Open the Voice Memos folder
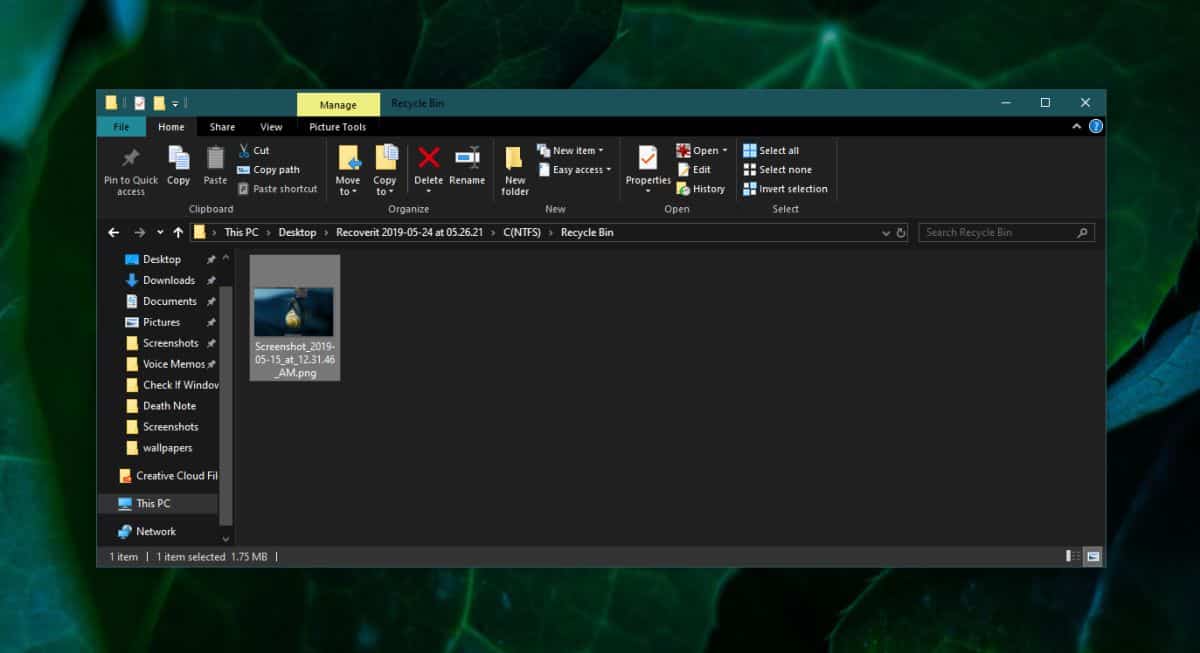The width and height of the screenshot is (1200, 653). (173, 364)
